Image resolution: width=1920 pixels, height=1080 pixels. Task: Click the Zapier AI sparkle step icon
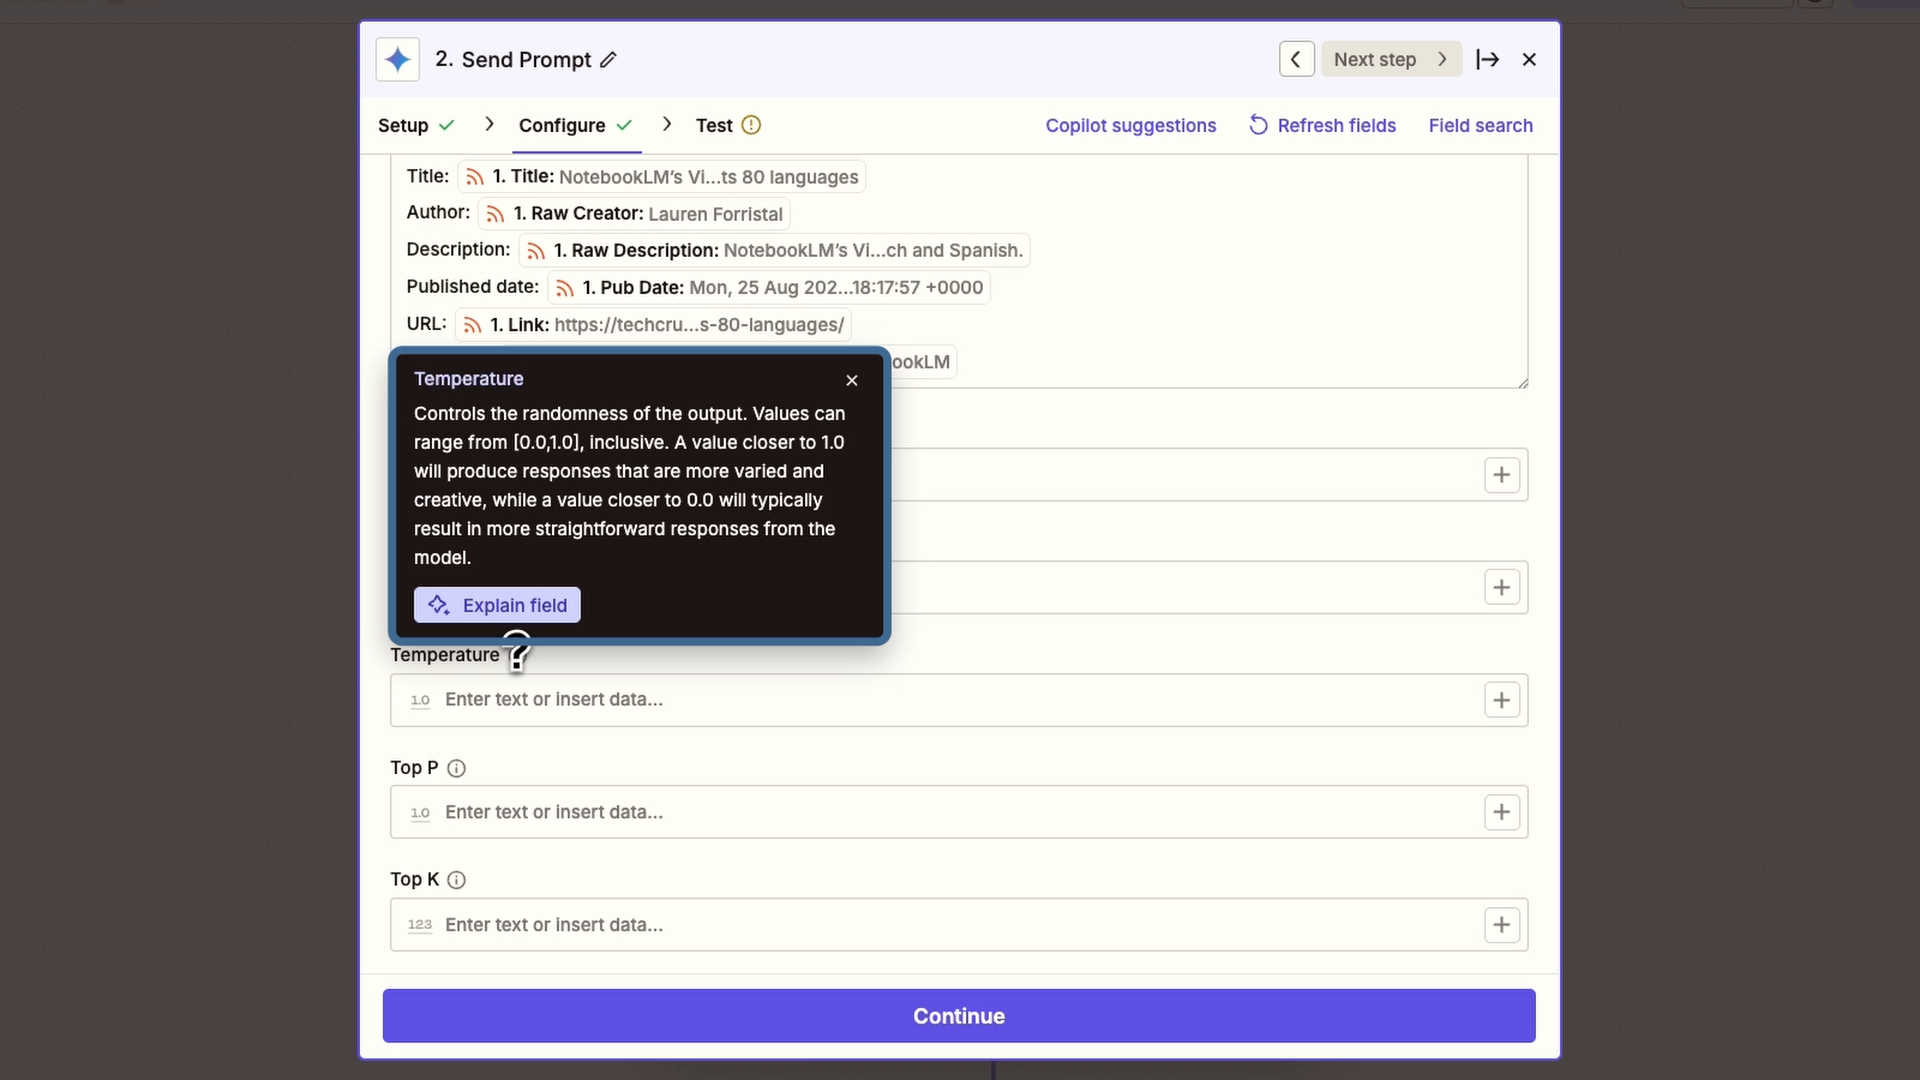pyautogui.click(x=398, y=59)
